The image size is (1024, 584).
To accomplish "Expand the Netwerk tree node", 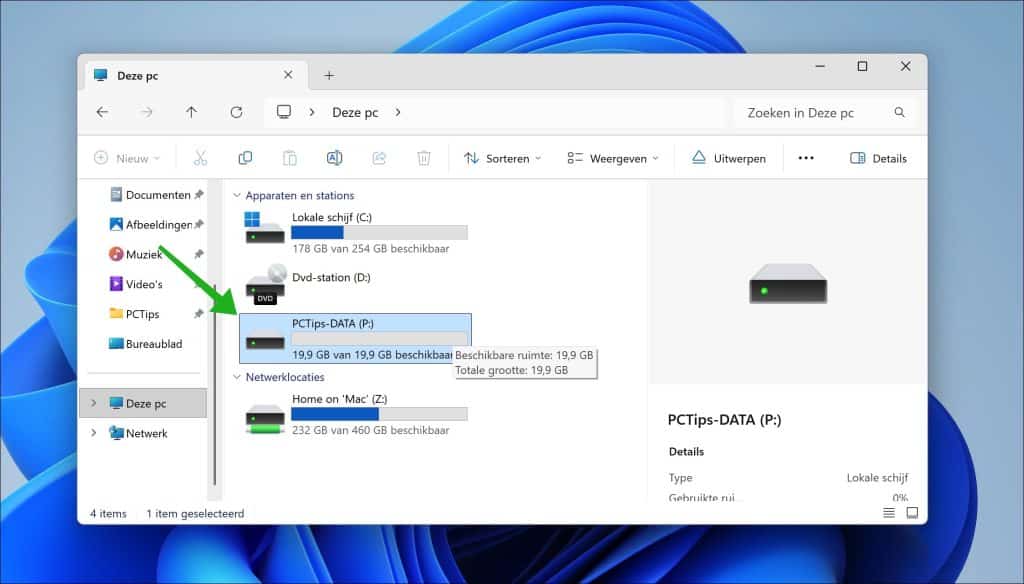I will (x=94, y=433).
